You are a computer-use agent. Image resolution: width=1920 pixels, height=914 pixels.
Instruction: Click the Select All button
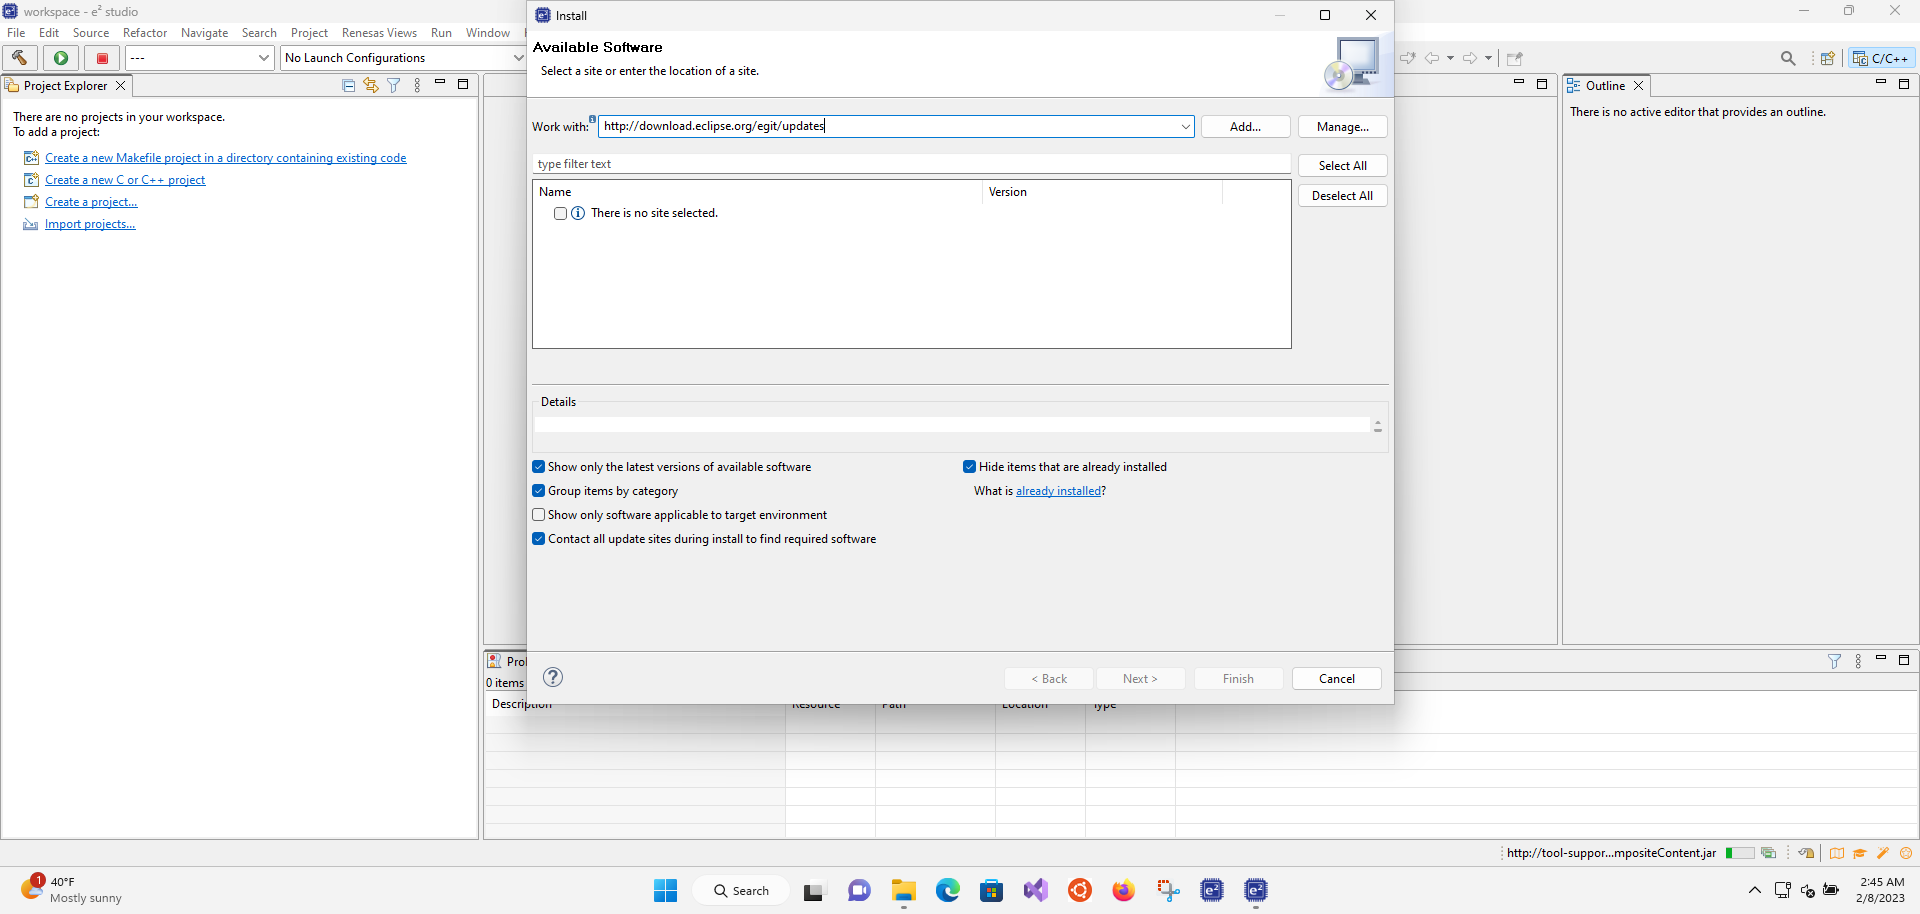pos(1342,166)
